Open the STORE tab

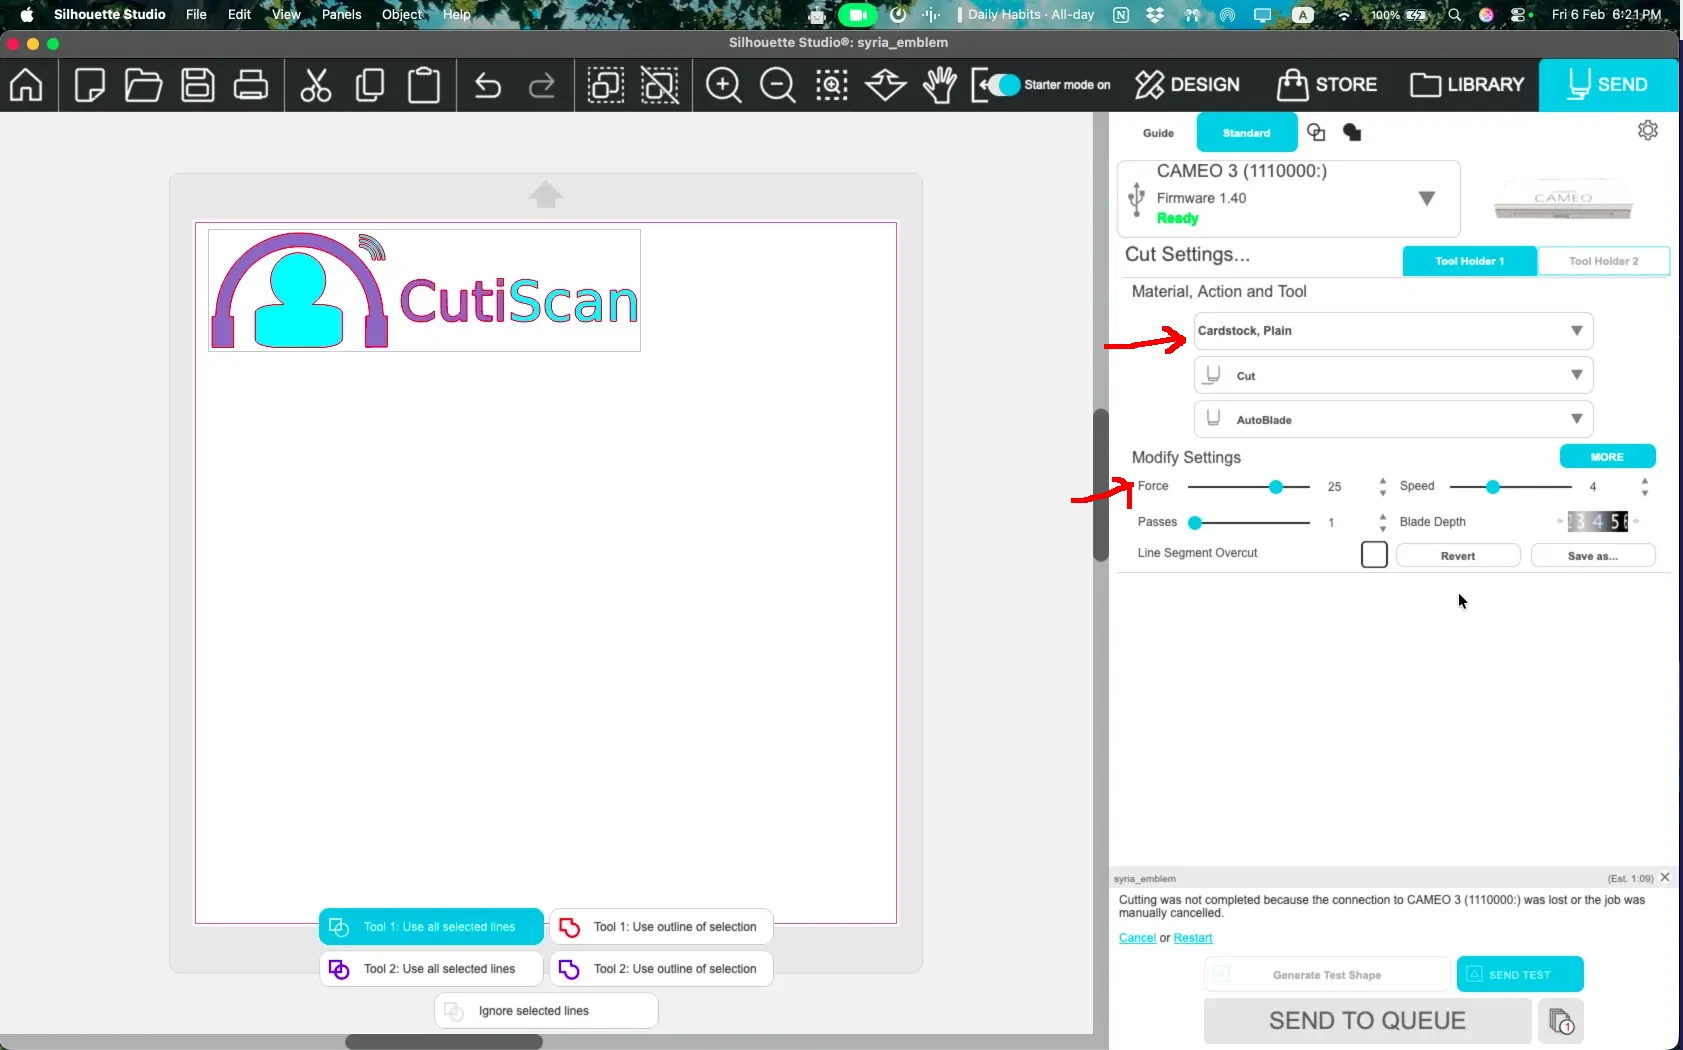1328,85
